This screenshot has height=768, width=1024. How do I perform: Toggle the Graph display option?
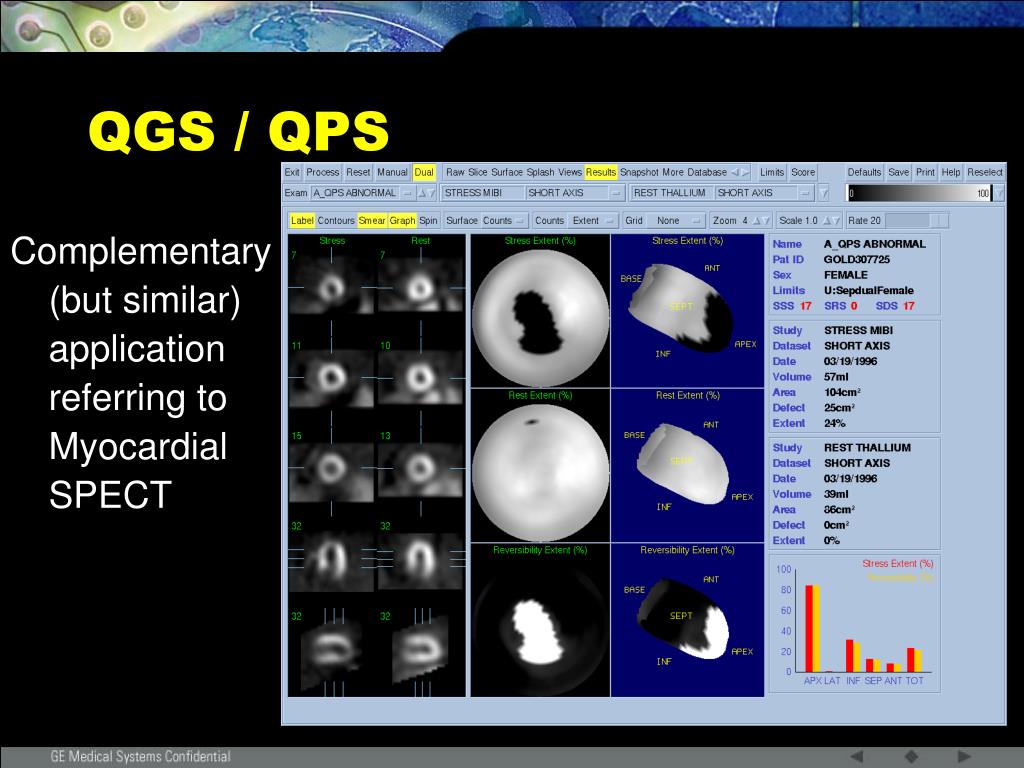(402, 221)
